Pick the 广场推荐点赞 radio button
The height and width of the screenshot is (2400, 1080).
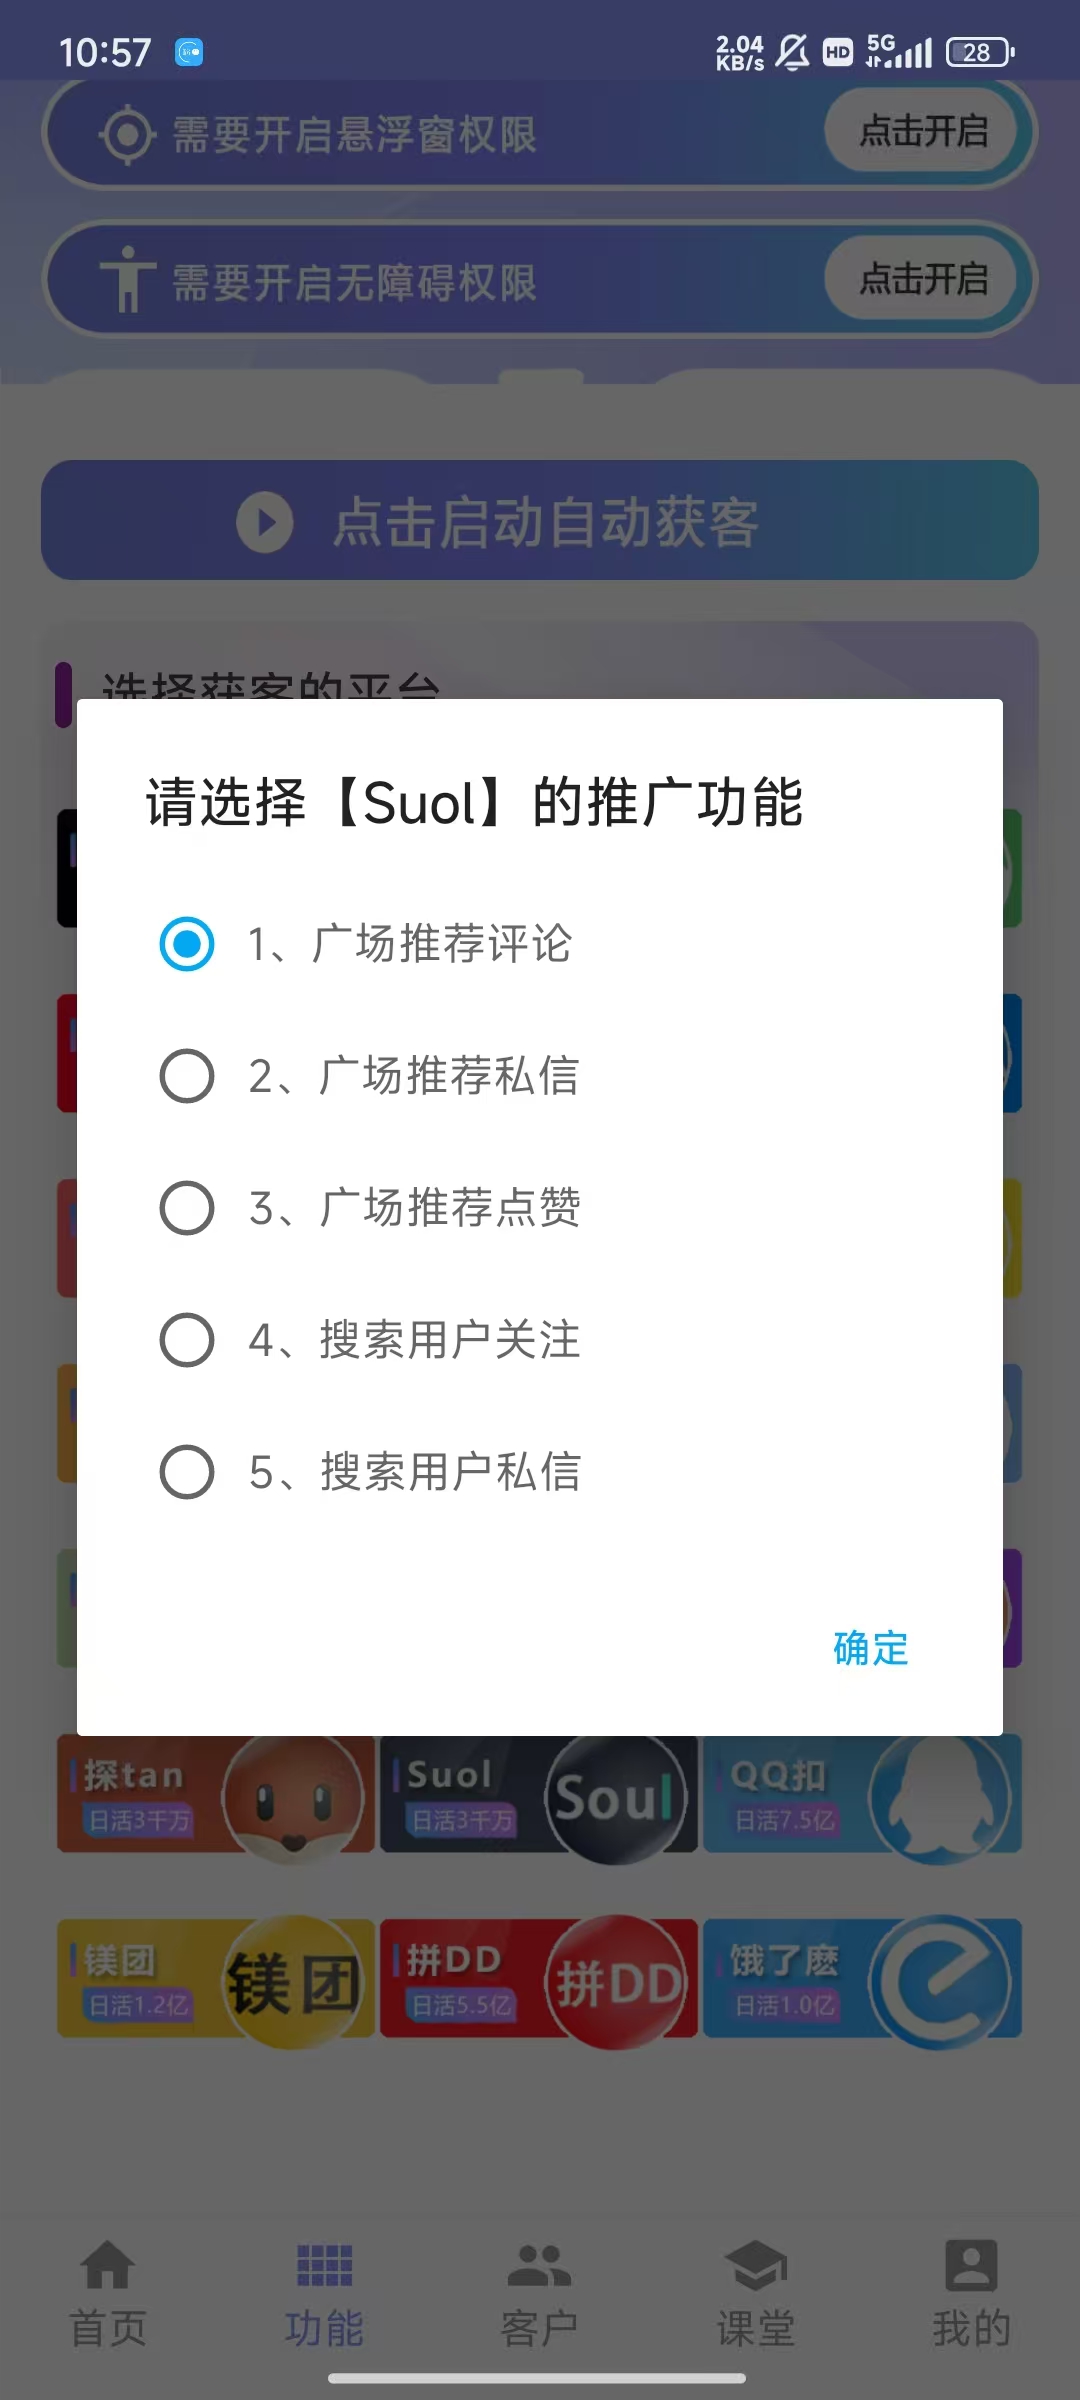[187, 1208]
